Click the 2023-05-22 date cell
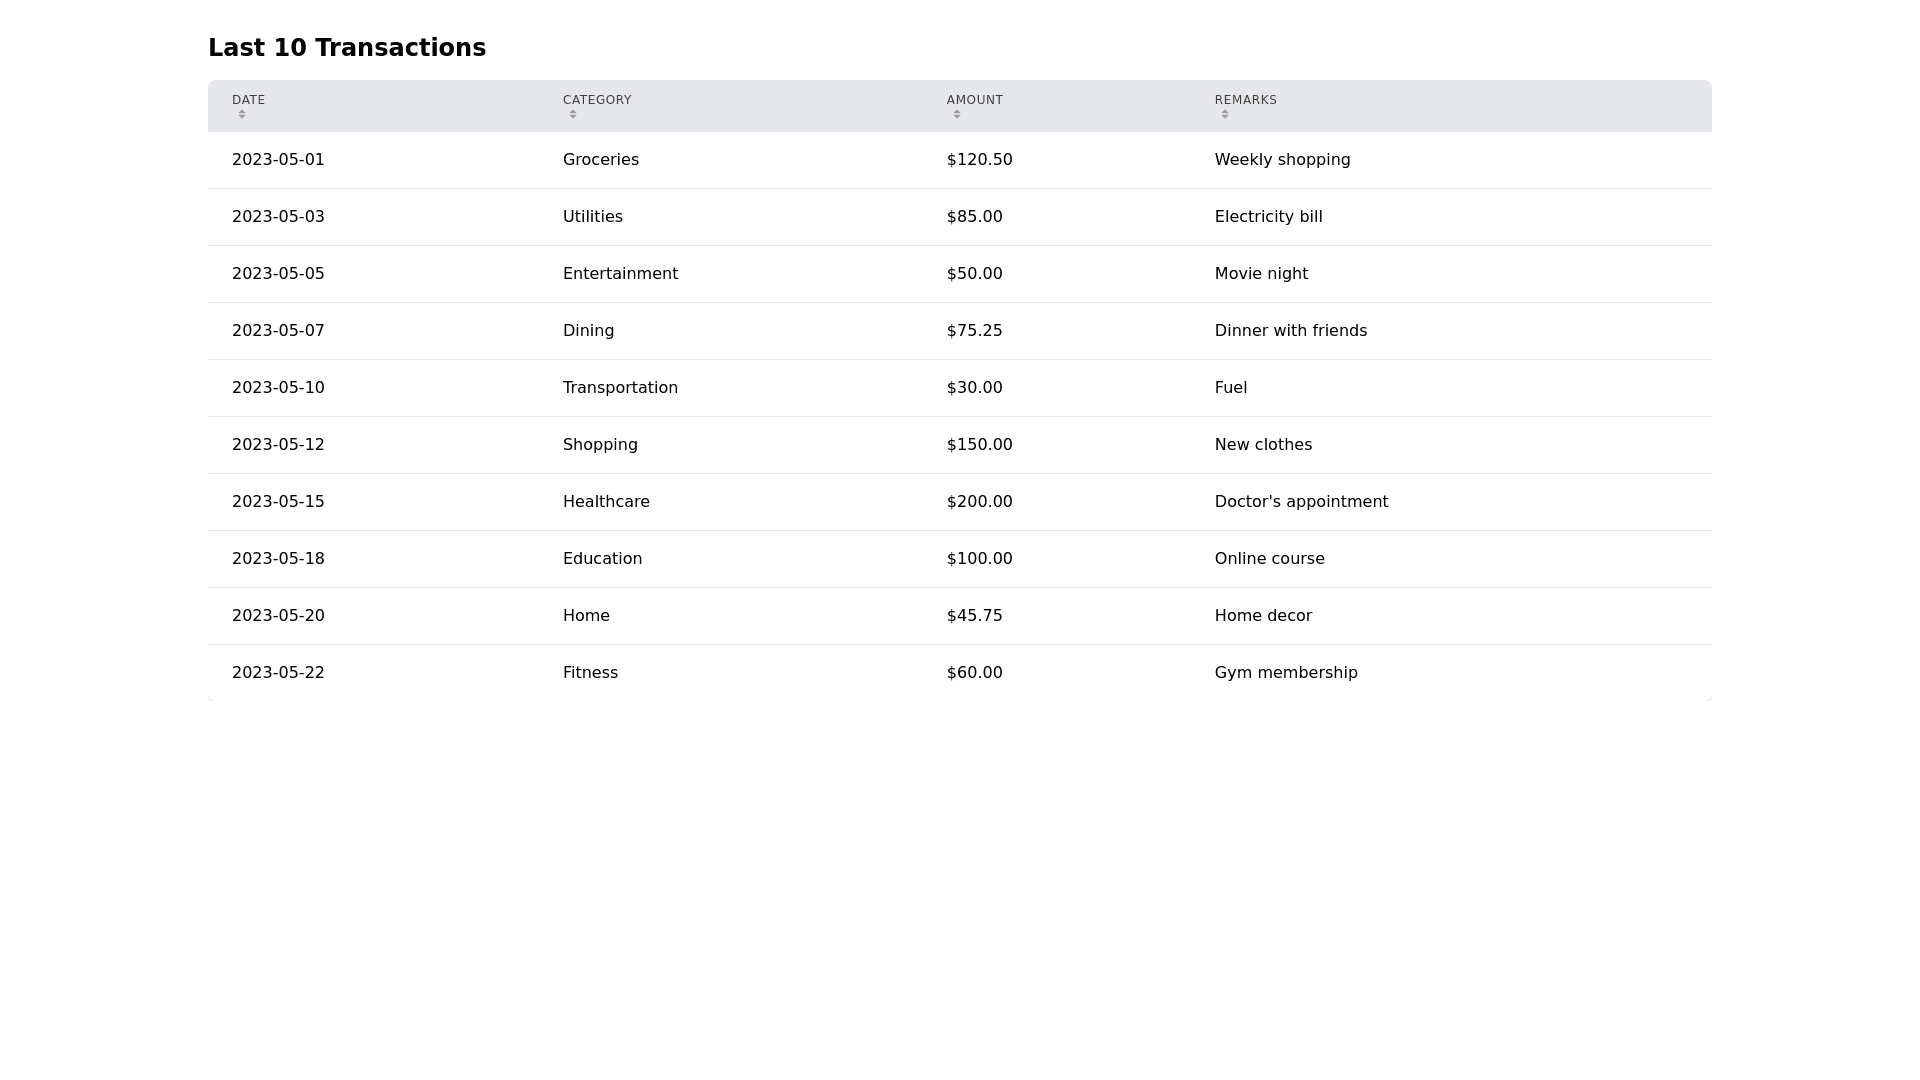1920x1080 pixels. tap(278, 673)
